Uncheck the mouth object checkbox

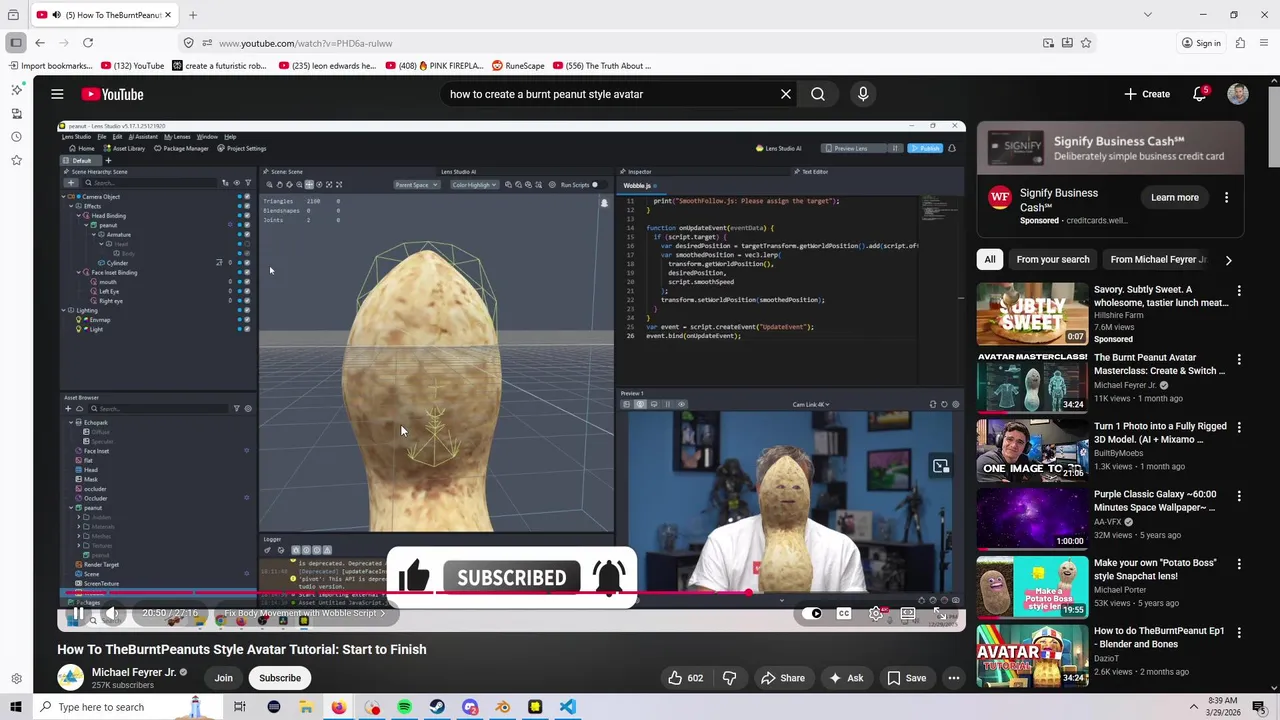[x=247, y=282]
